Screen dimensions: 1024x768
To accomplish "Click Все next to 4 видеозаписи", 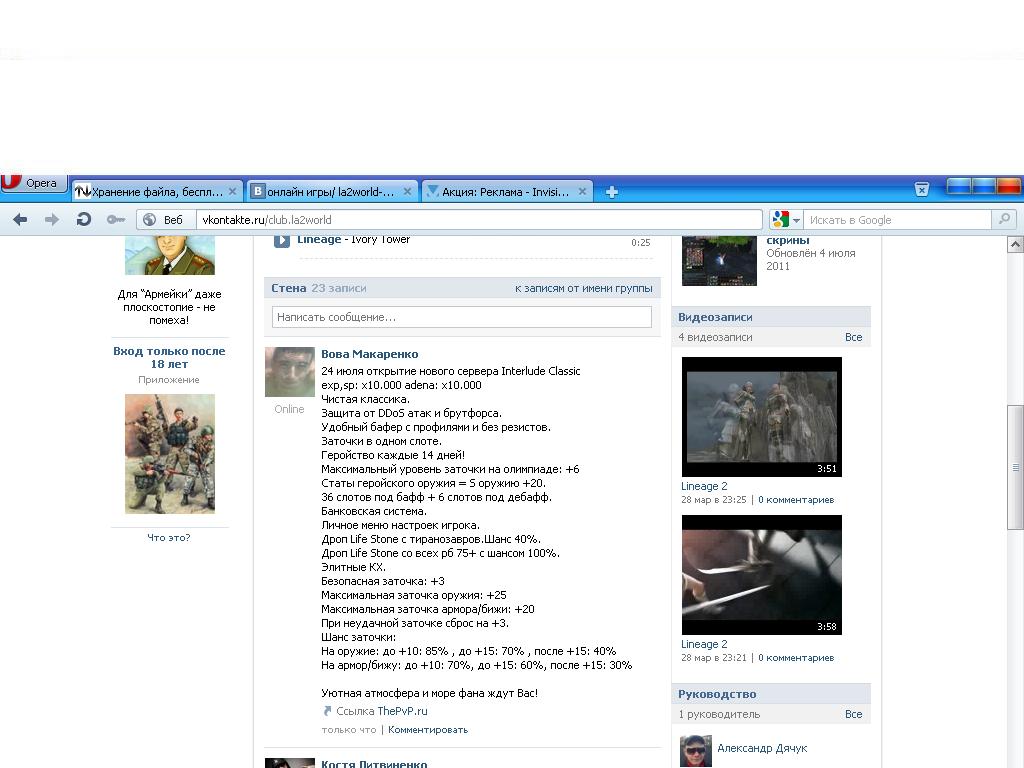I will [x=853, y=337].
